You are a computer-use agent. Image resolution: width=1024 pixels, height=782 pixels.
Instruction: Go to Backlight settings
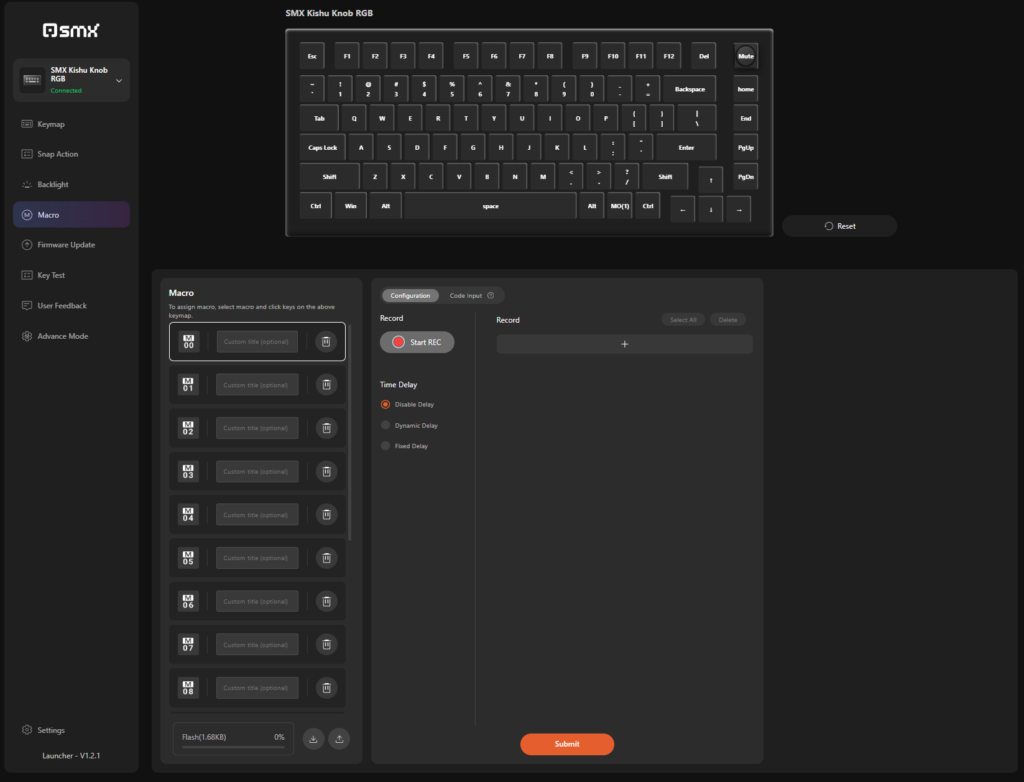(53, 185)
